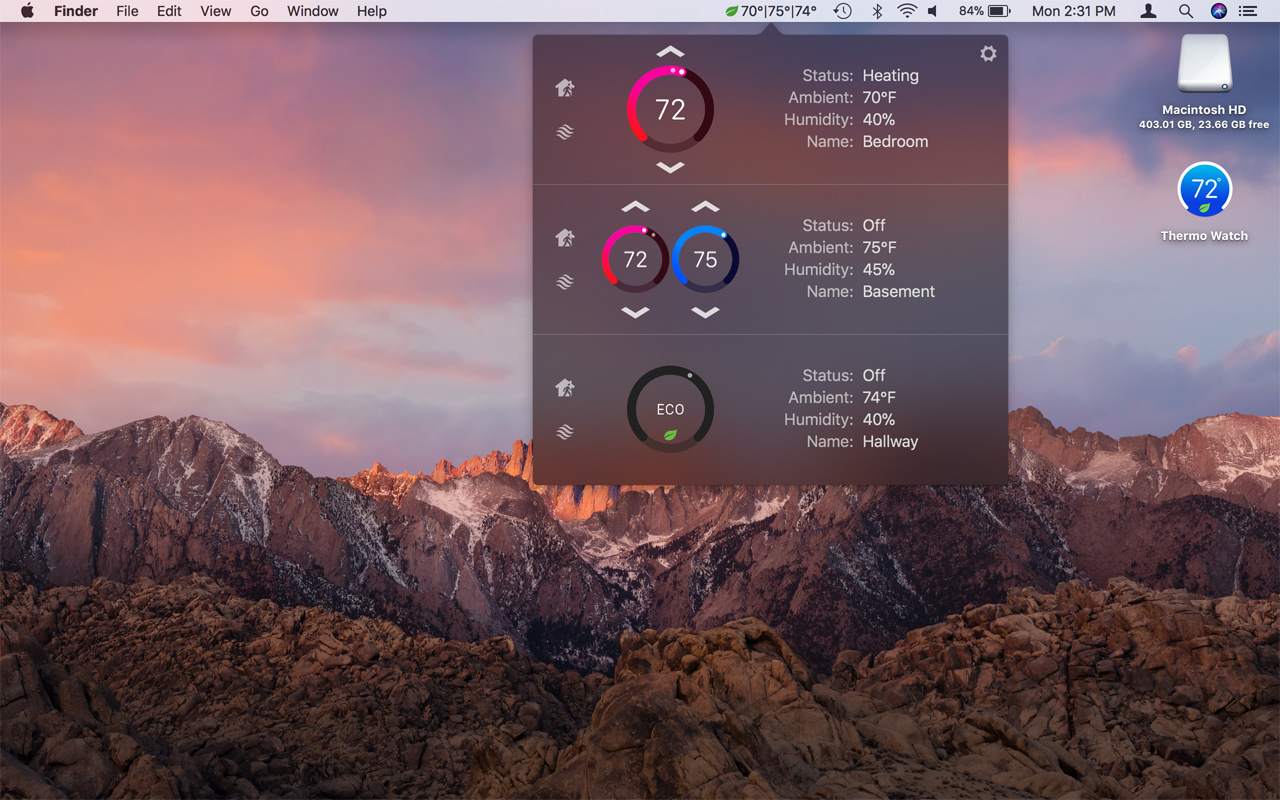Screen dimensions: 1280x800
Task: Click Basement ambient 75°F value
Action: (x=879, y=247)
